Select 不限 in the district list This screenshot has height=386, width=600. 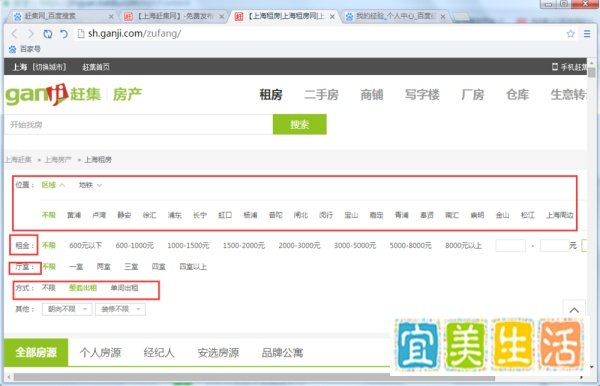pyautogui.click(x=49, y=215)
